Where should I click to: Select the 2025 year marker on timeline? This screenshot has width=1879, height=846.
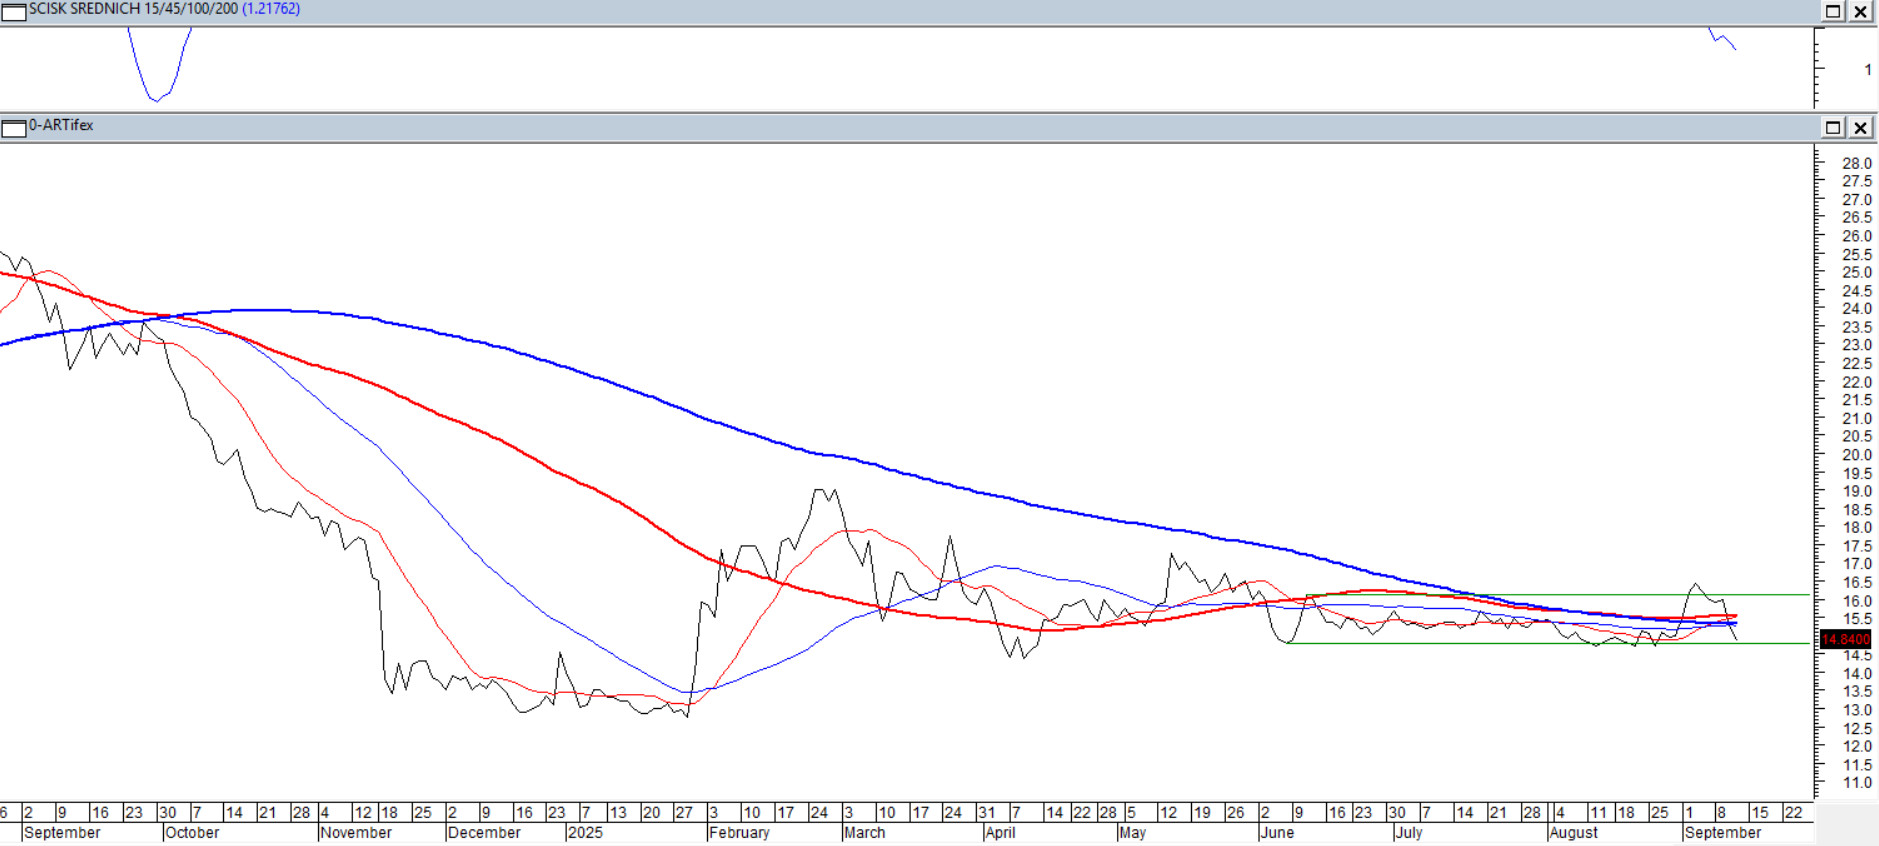coord(585,833)
